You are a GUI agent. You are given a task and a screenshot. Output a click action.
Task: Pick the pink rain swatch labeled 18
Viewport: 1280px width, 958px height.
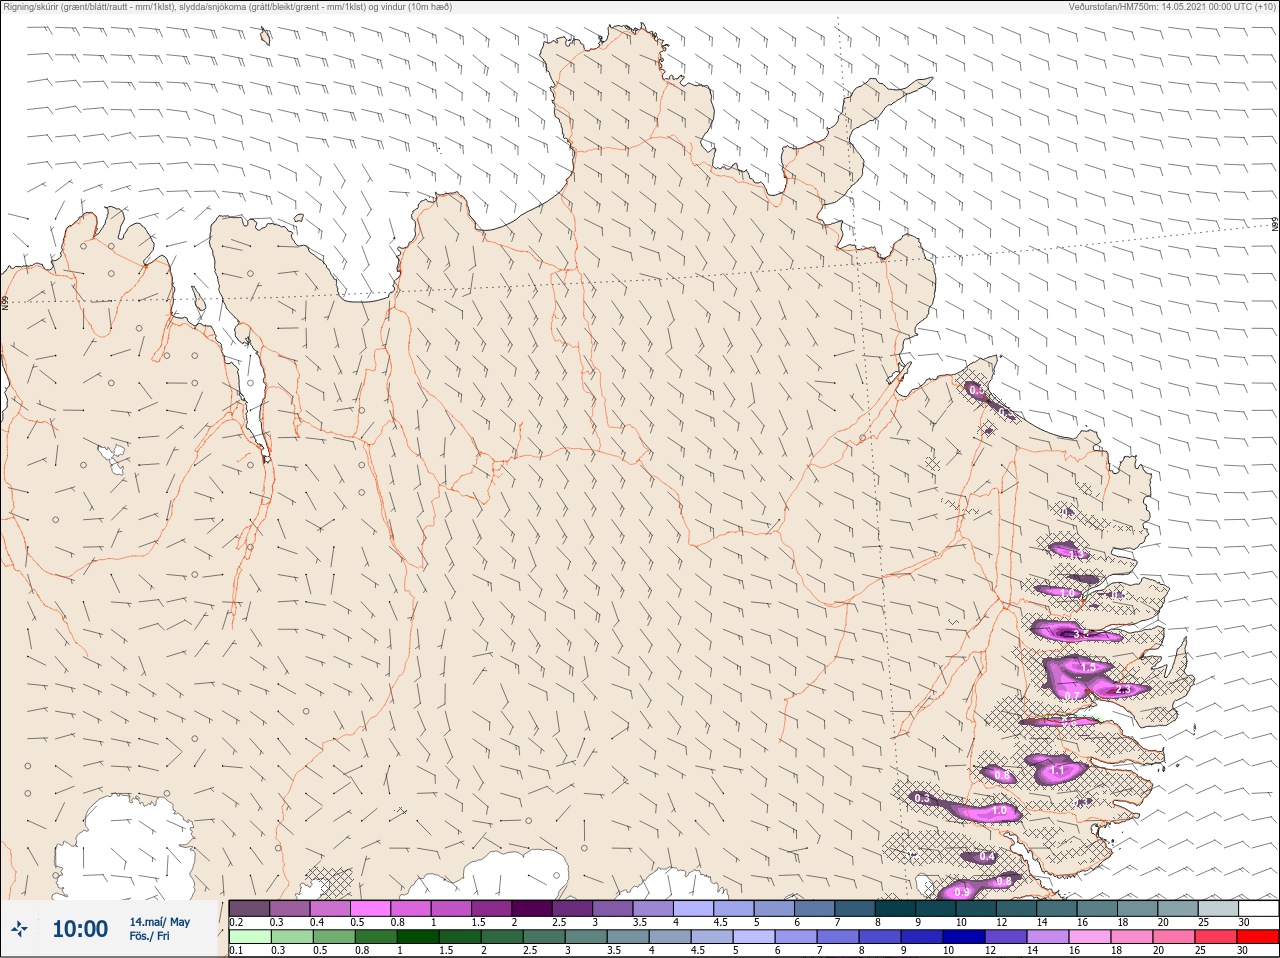tap(1132, 937)
